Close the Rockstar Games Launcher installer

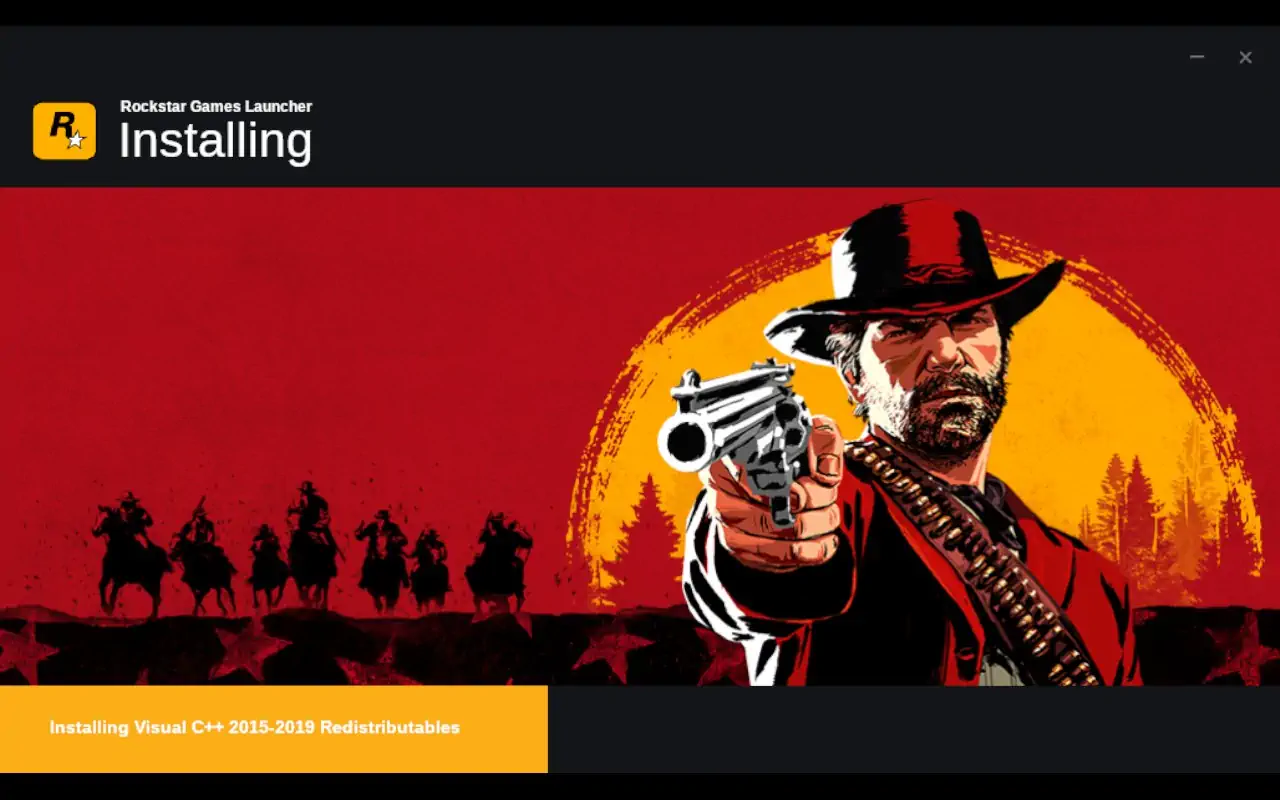pos(1245,57)
